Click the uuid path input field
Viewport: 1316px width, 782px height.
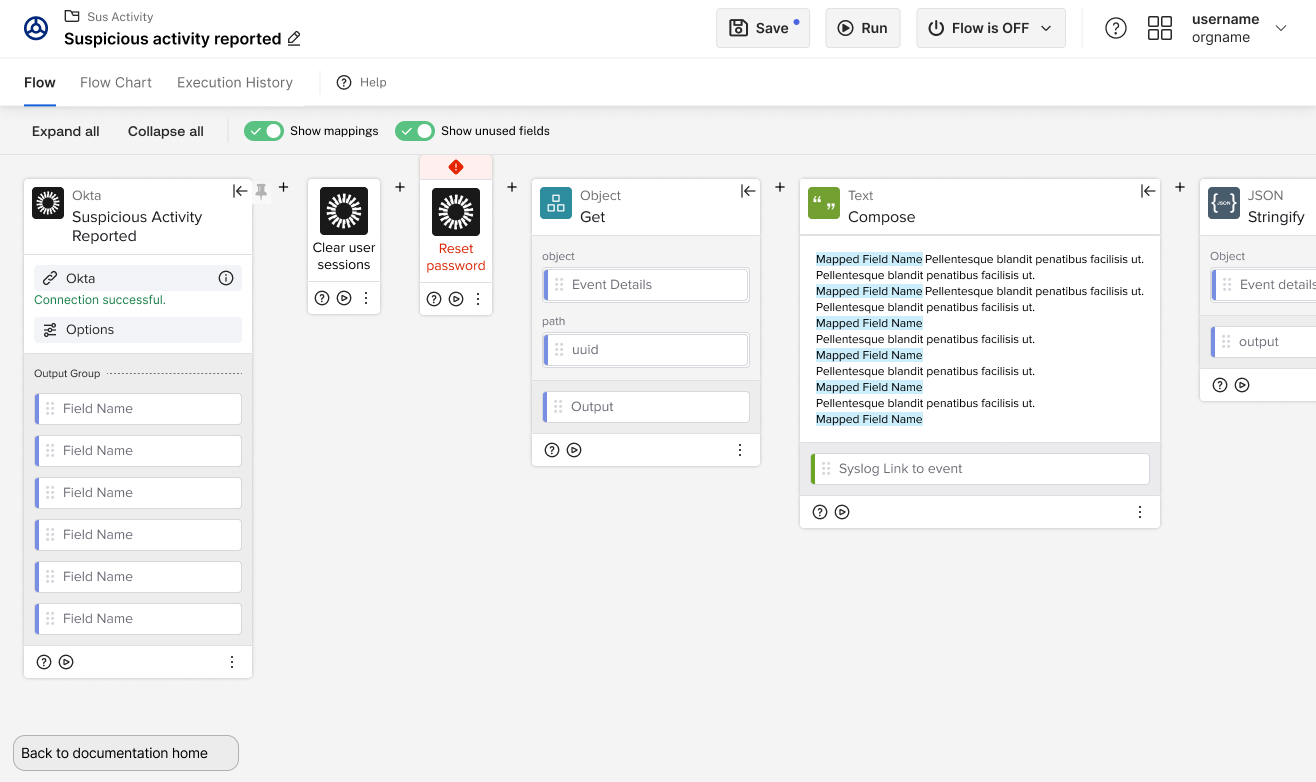(646, 350)
